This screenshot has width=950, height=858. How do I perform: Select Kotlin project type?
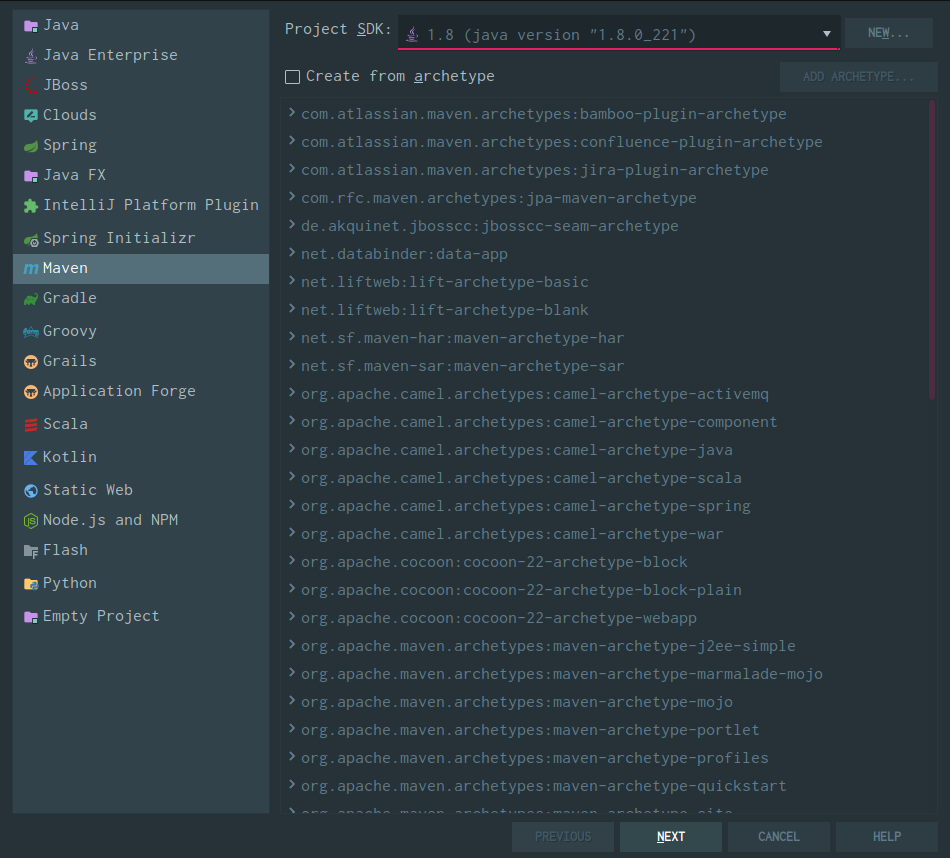[141, 457]
